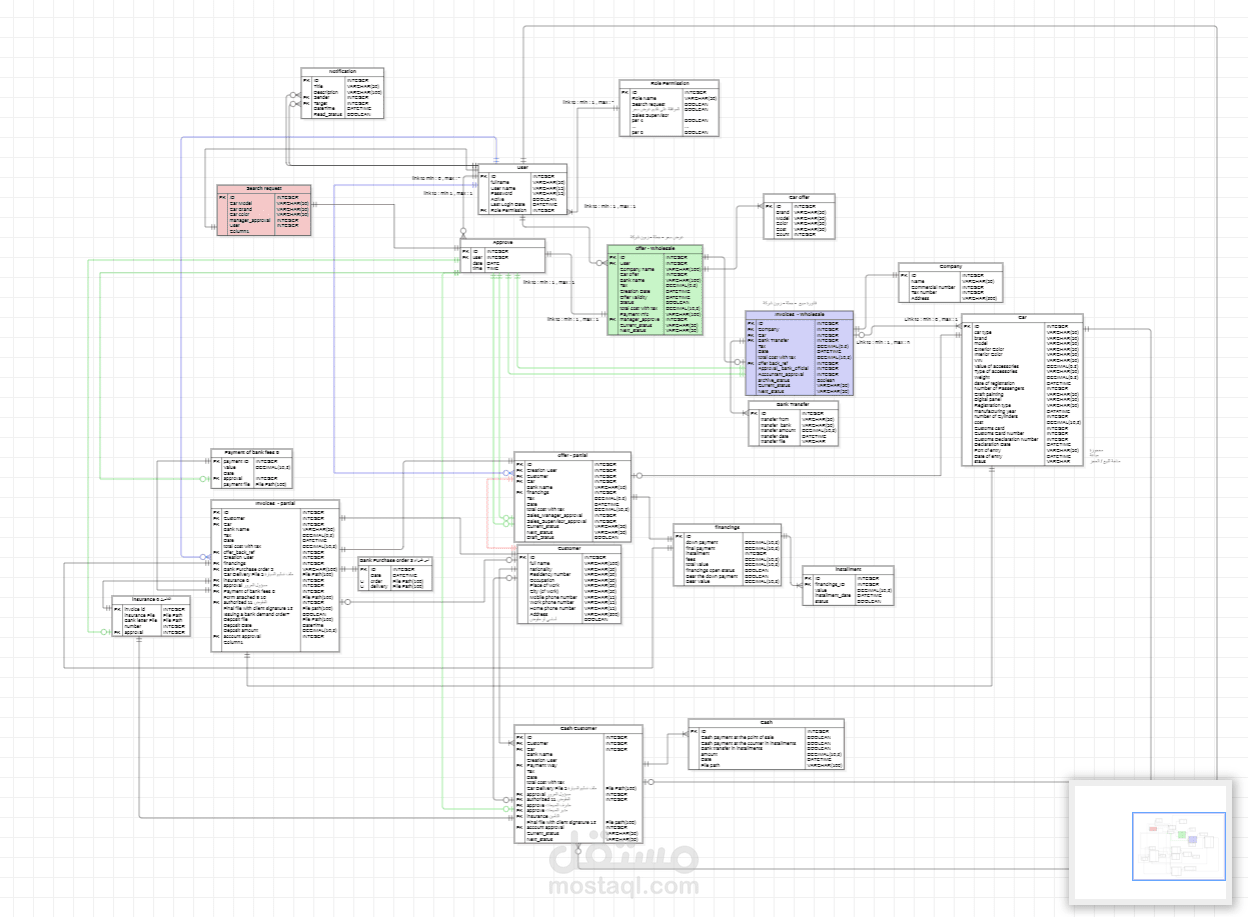Click model row in Car offer table
The height and width of the screenshot is (917, 1248).
(799, 217)
